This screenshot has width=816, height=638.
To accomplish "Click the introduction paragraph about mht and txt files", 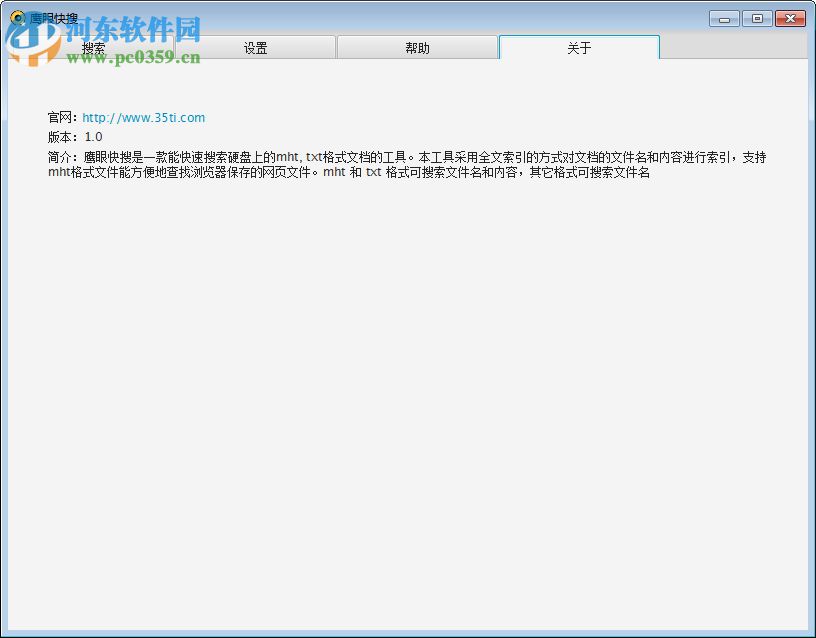I will [x=400, y=164].
